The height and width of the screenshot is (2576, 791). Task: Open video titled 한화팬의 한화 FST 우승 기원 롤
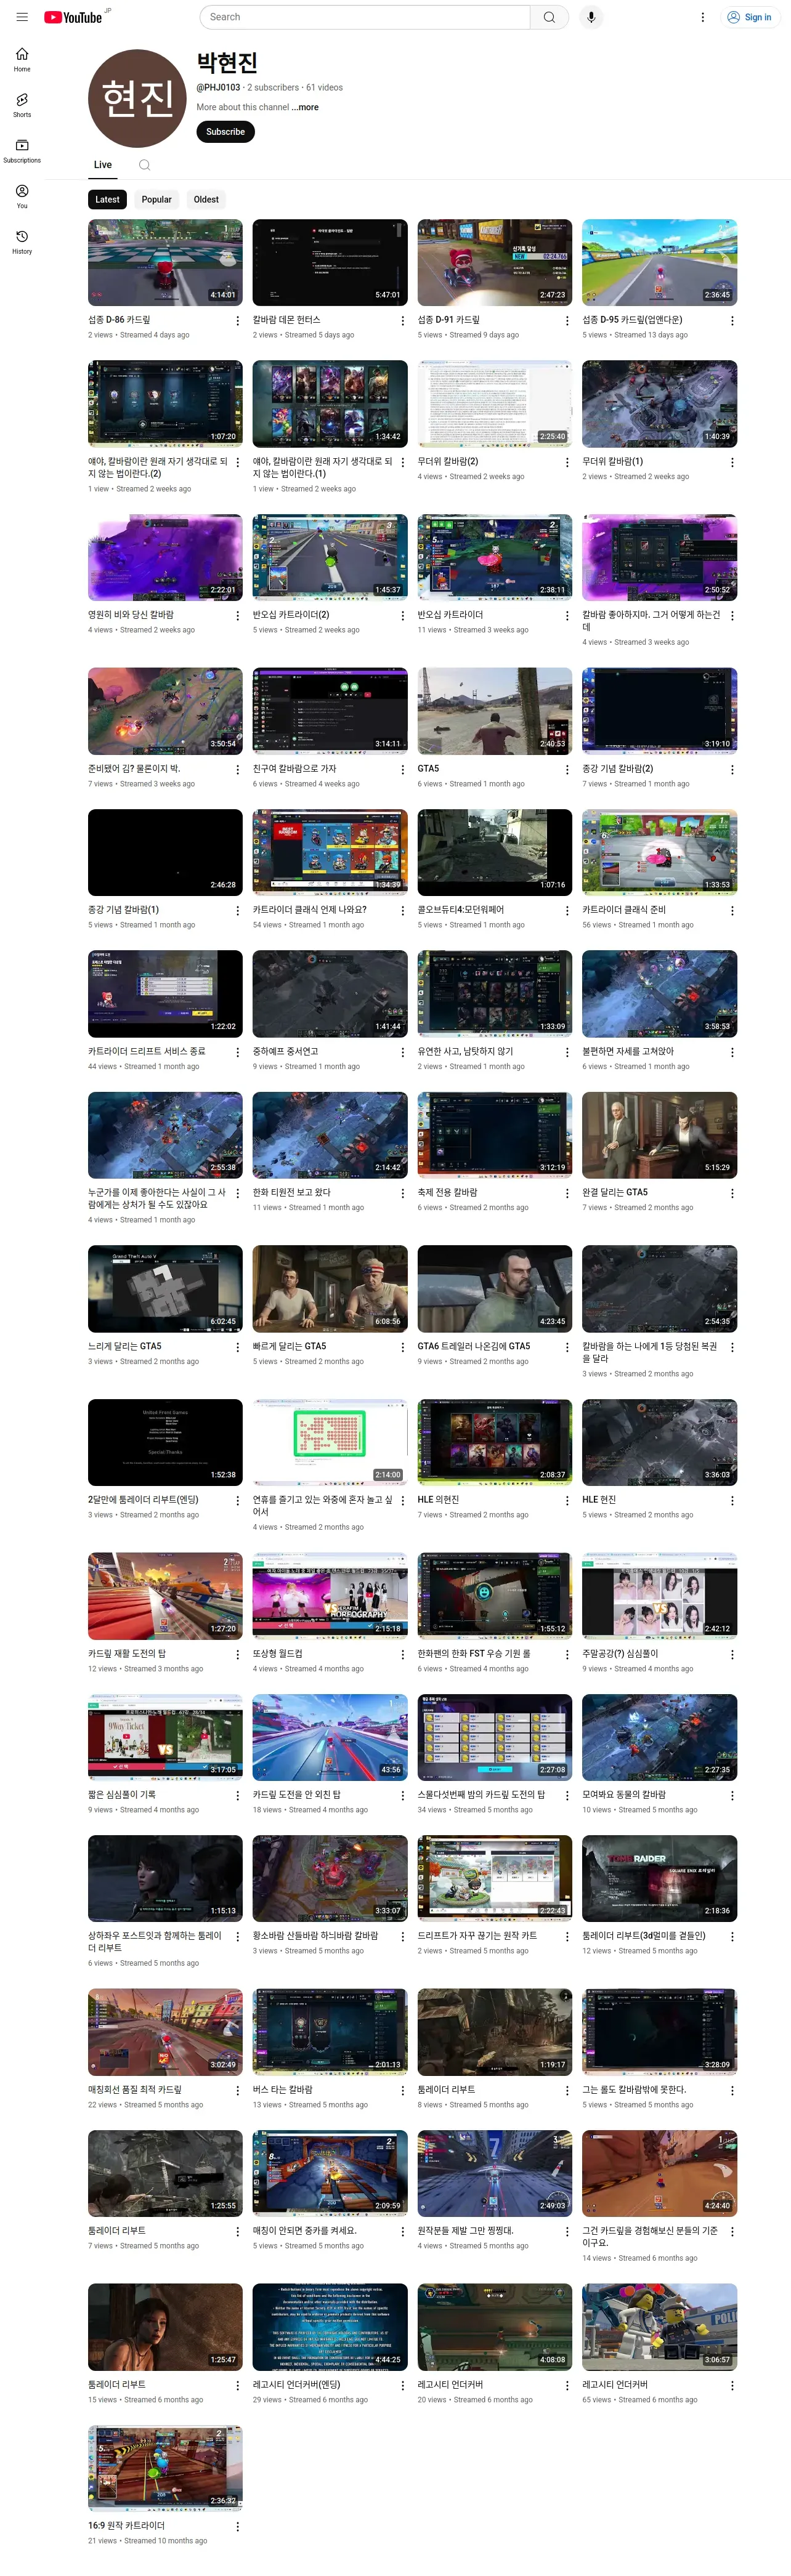(x=474, y=1654)
